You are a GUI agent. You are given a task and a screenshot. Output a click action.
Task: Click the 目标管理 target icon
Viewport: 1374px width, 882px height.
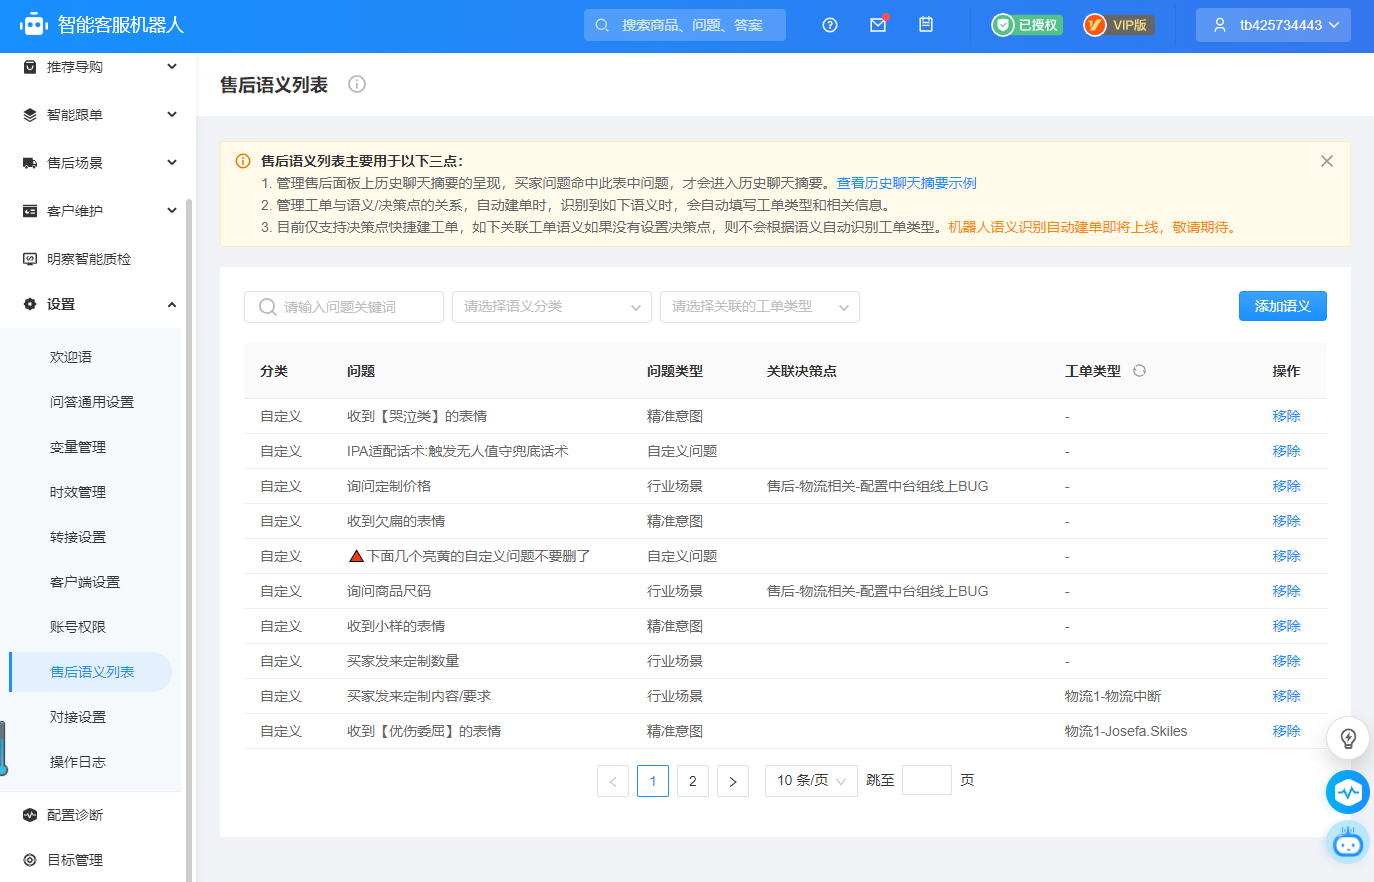[30, 860]
